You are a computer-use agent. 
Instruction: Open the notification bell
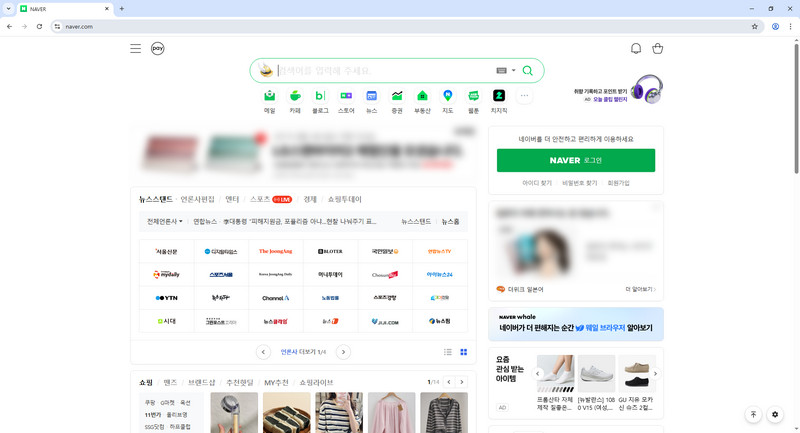[x=636, y=48]
